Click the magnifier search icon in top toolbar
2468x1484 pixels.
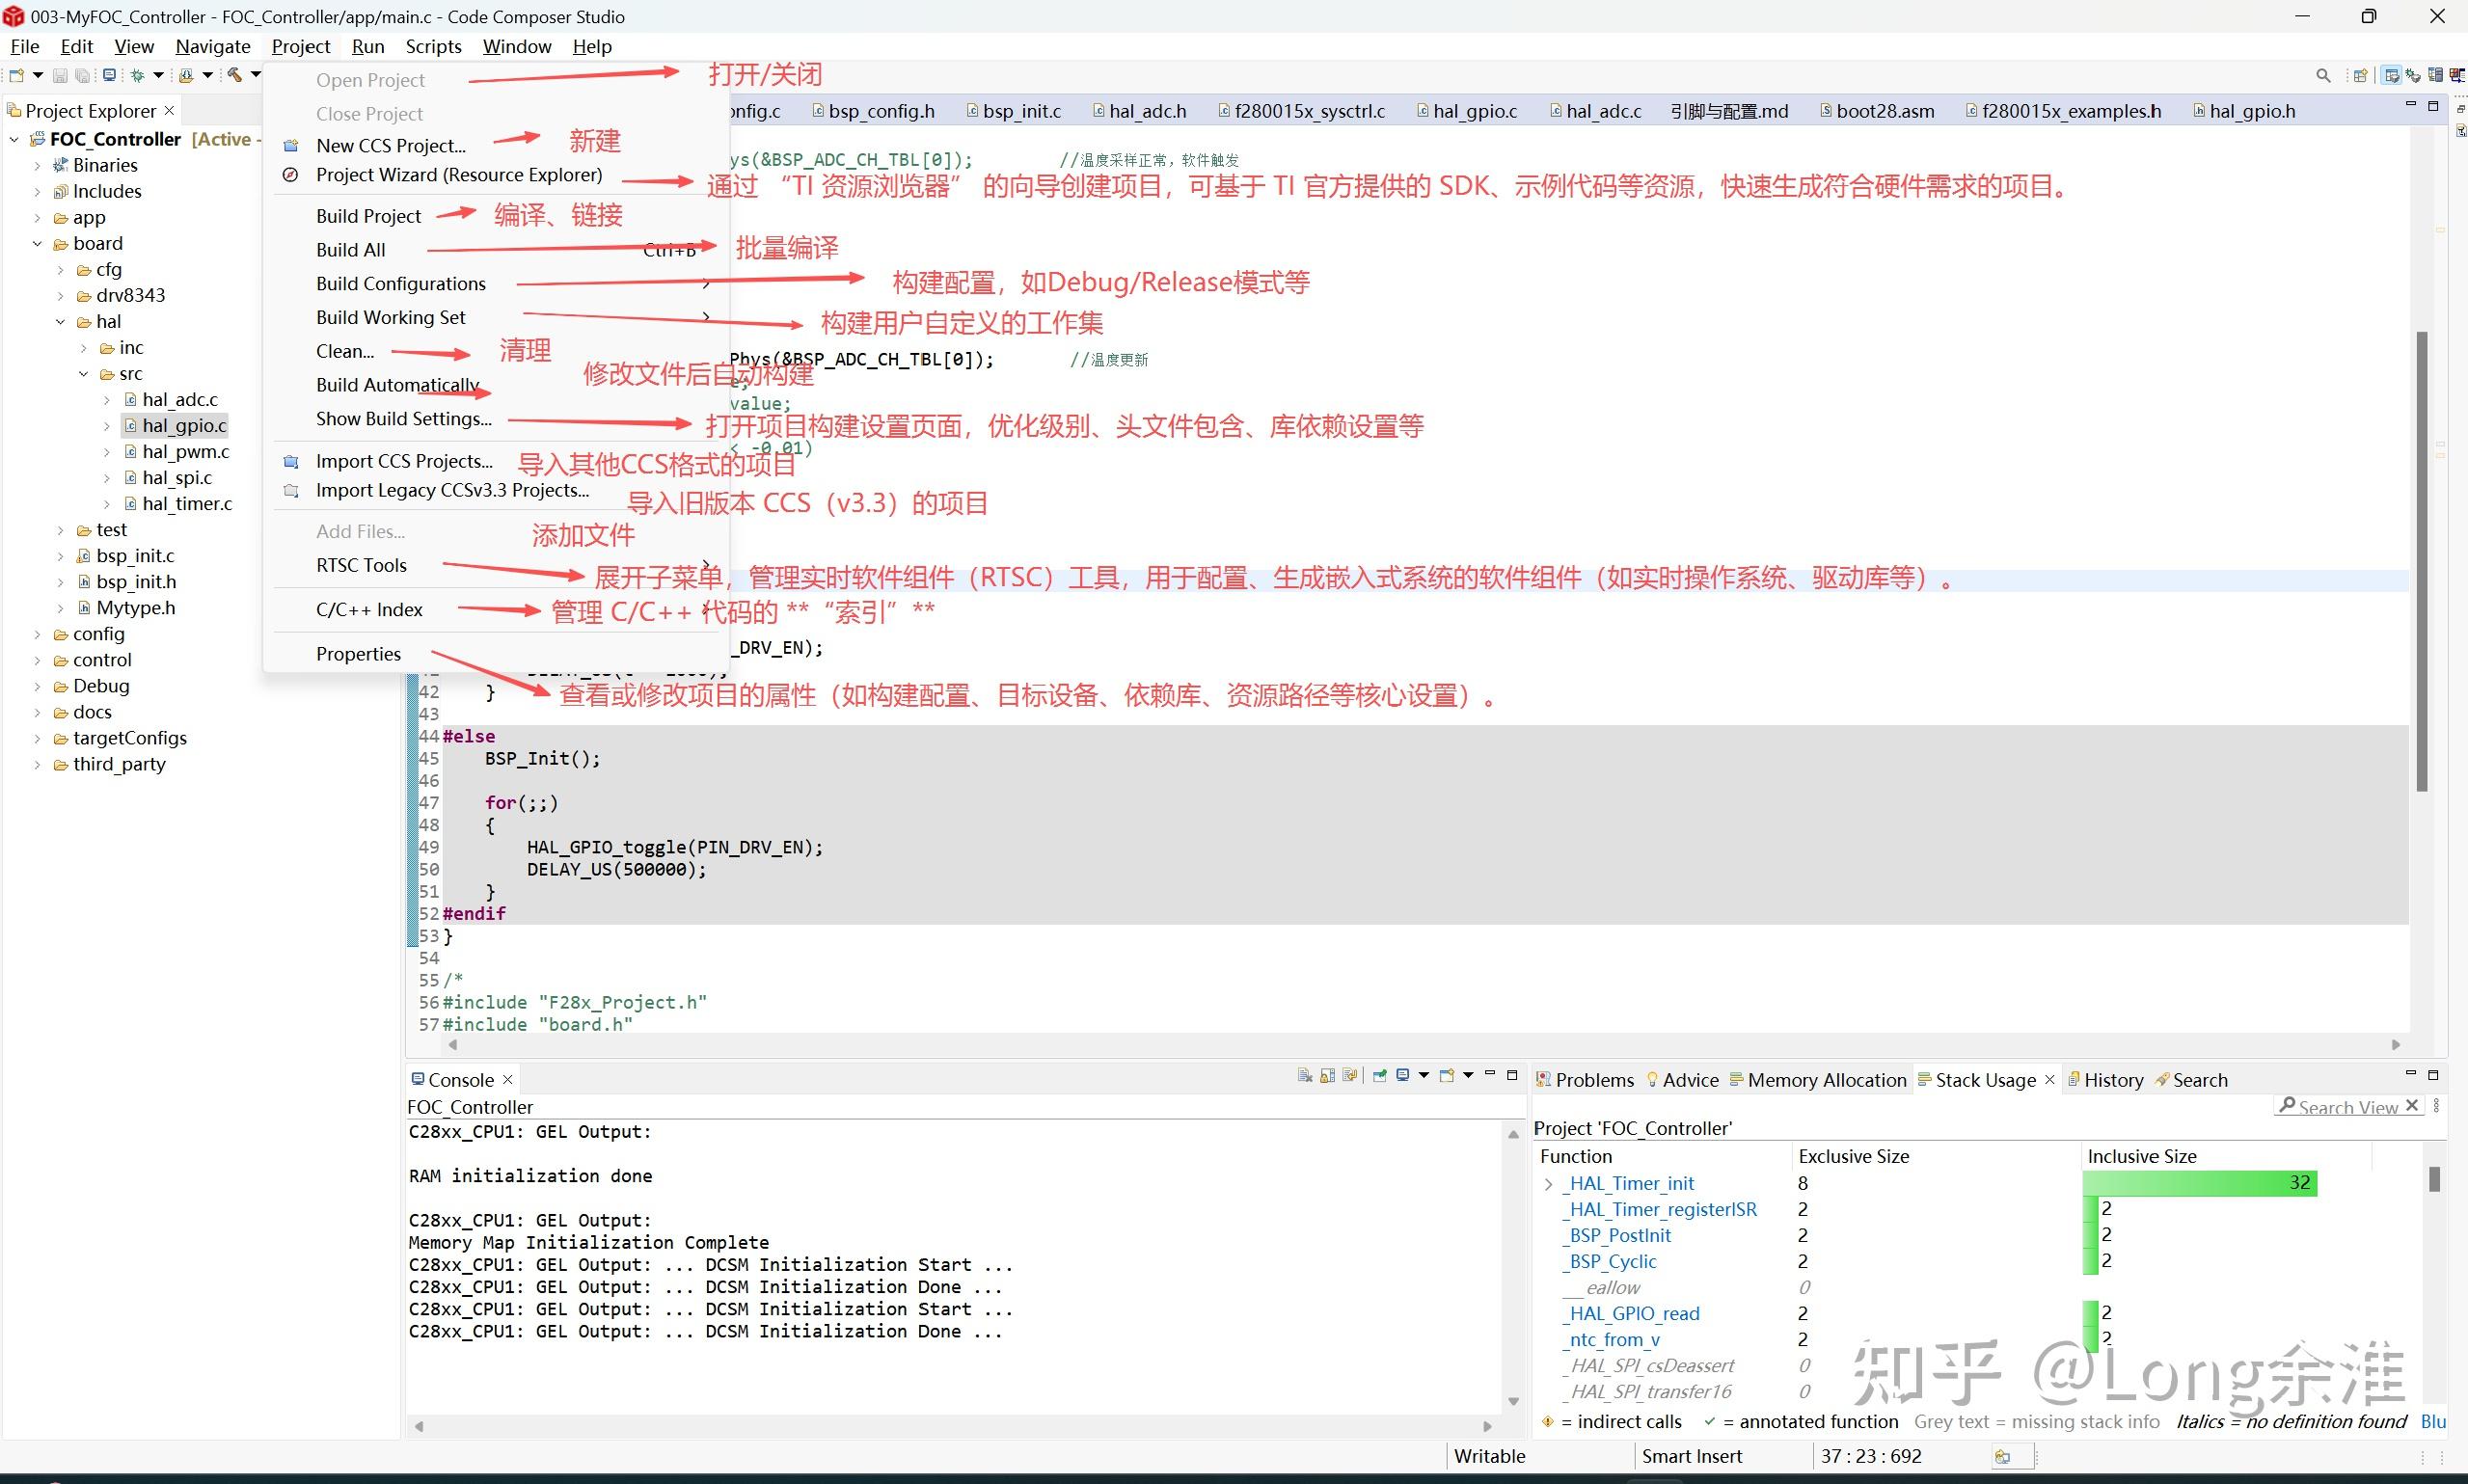[2323, 75]
